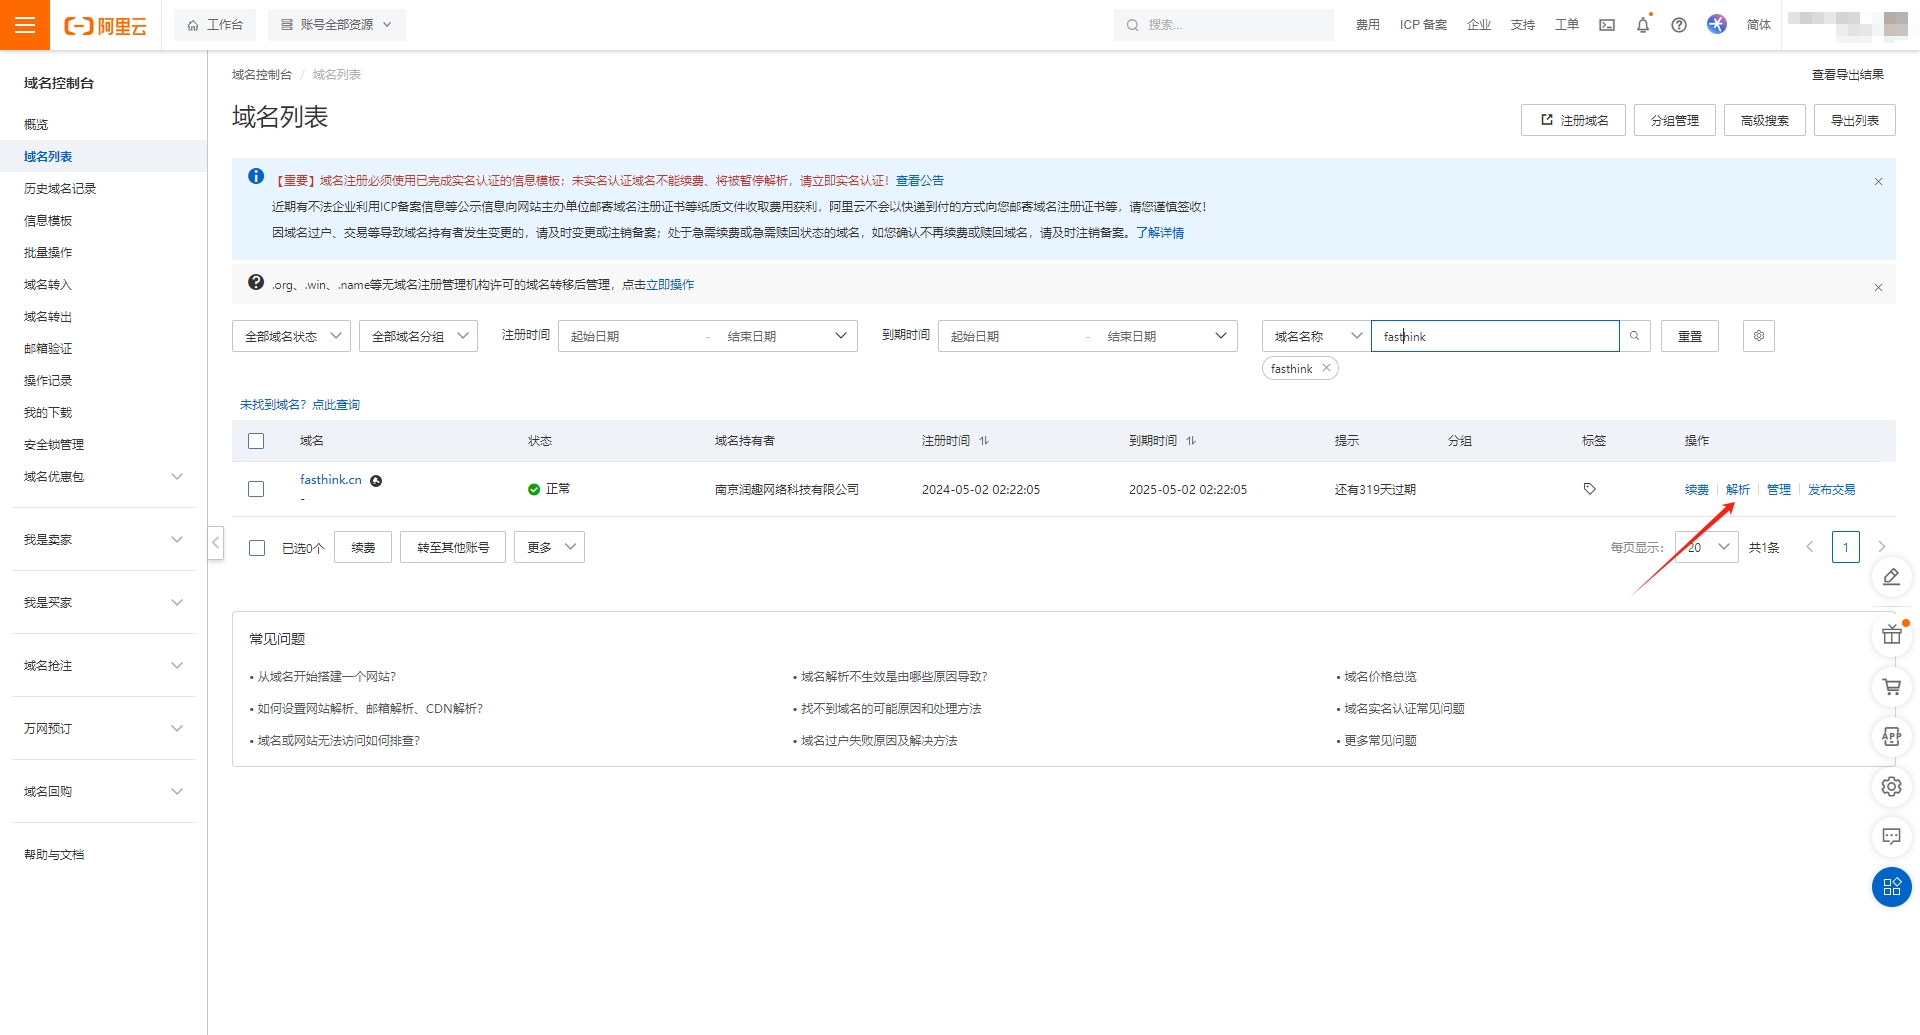Click the blue info icon in the notice banner

[x=256, y=177]
